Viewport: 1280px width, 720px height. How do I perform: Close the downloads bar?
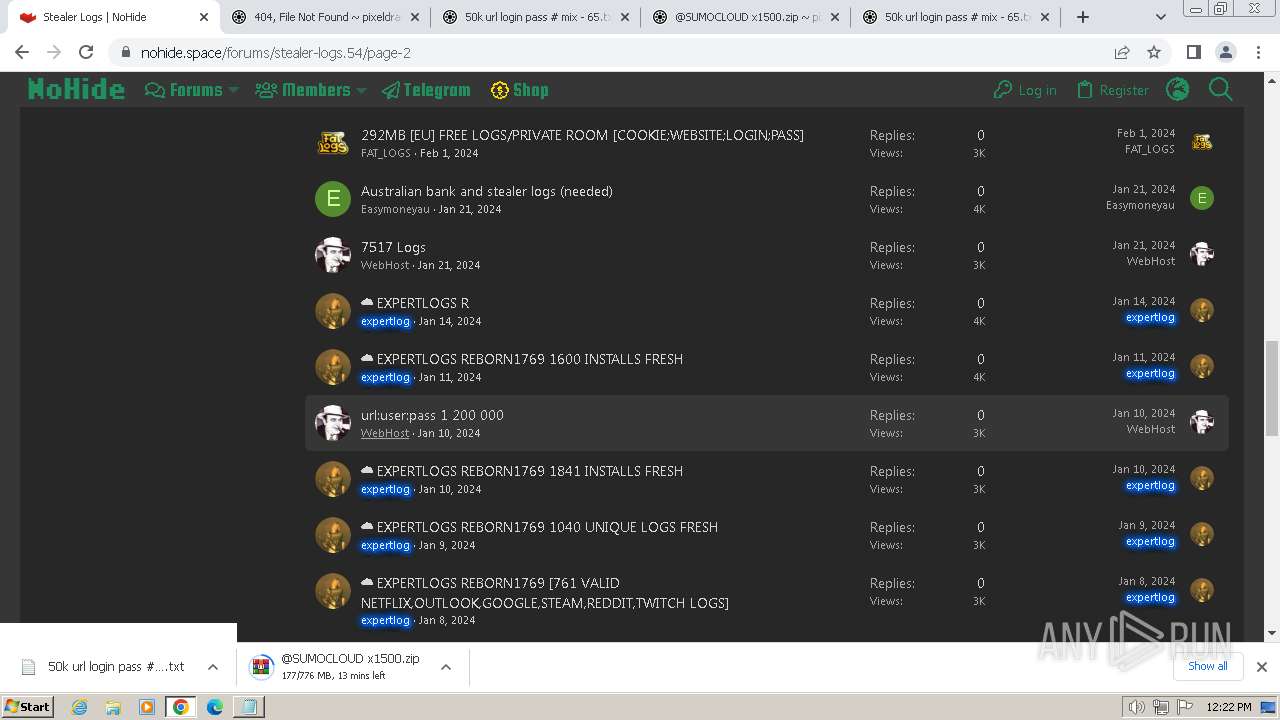1262,666
